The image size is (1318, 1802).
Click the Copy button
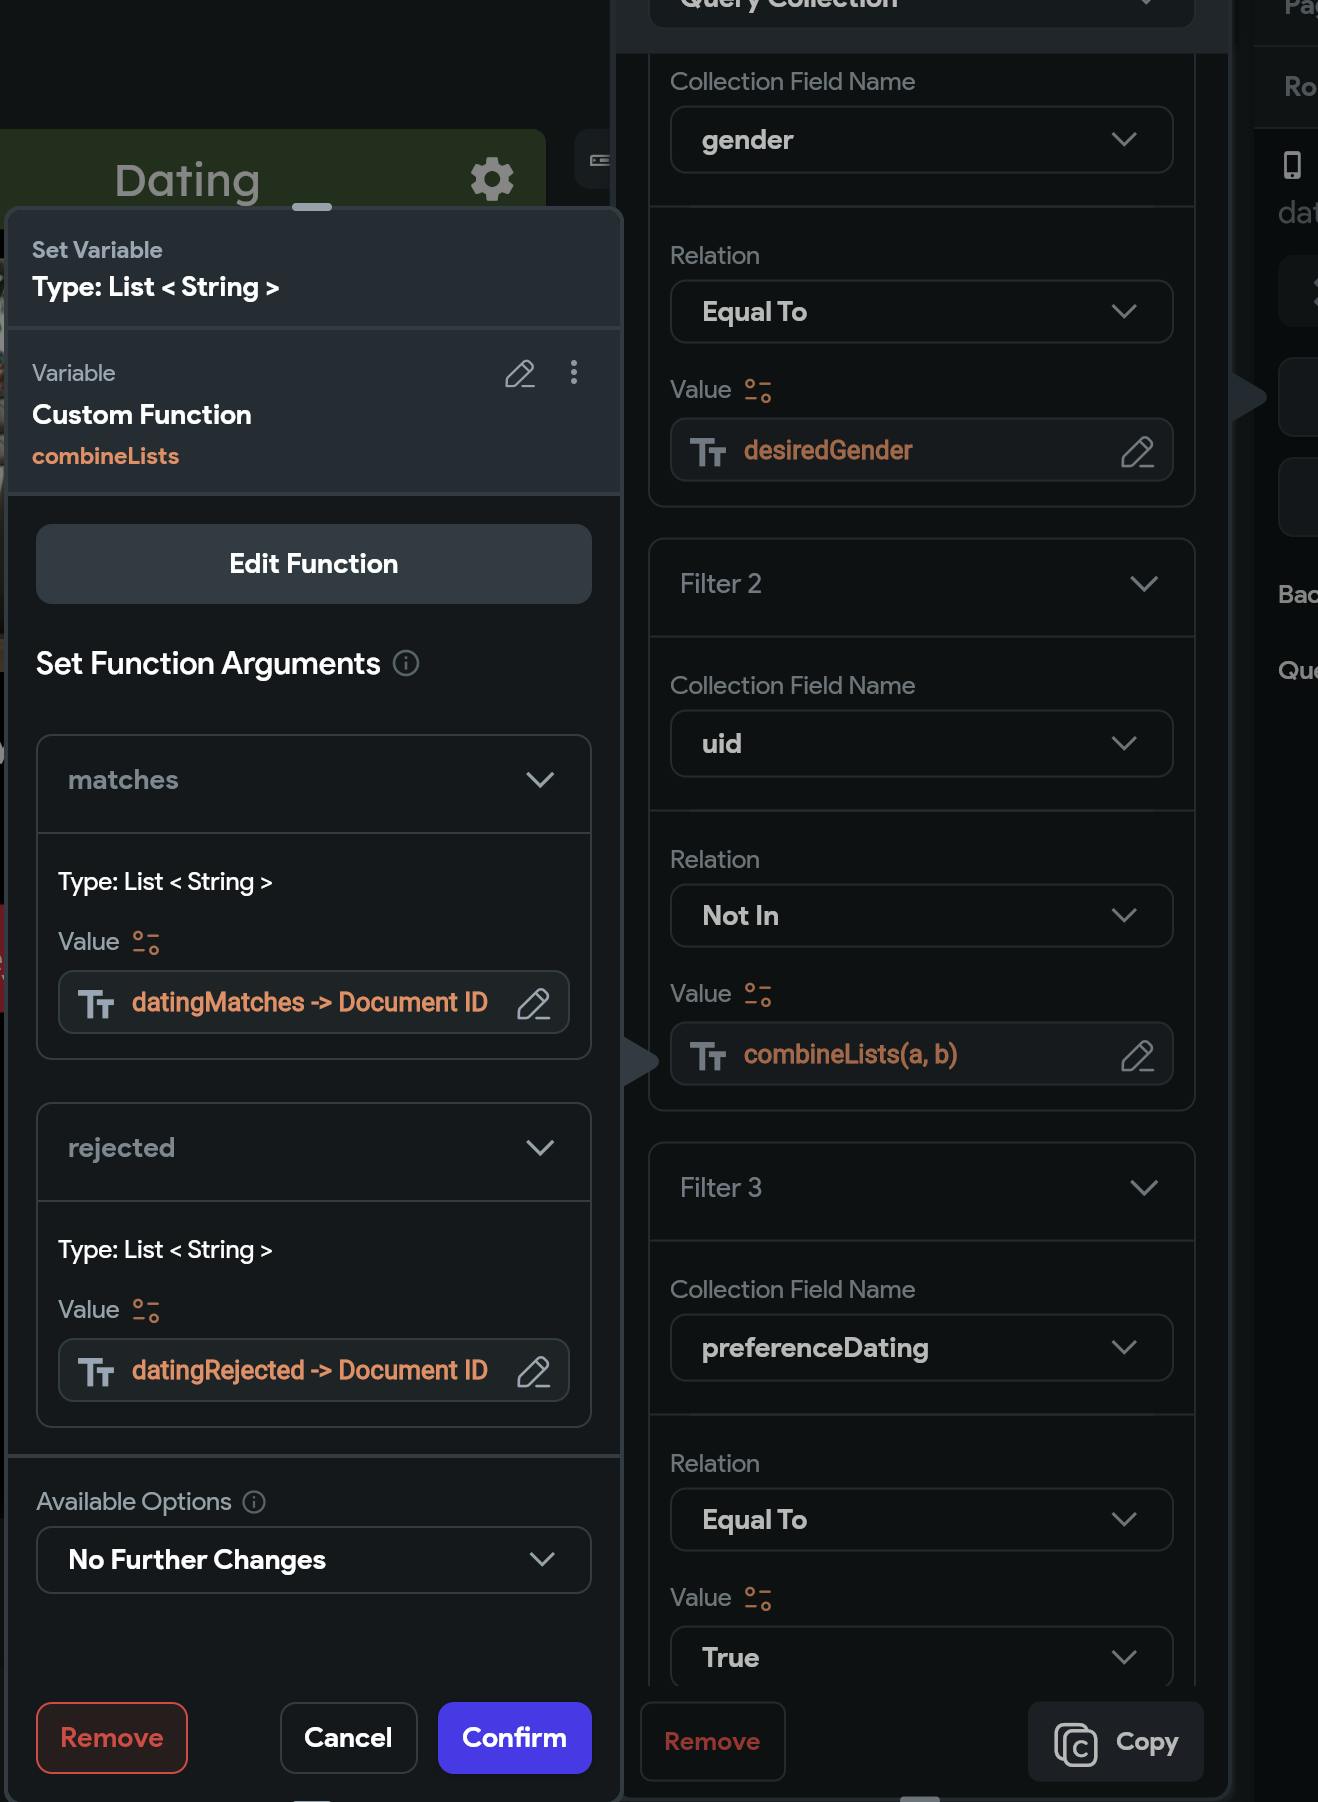pos(1116,1742)
